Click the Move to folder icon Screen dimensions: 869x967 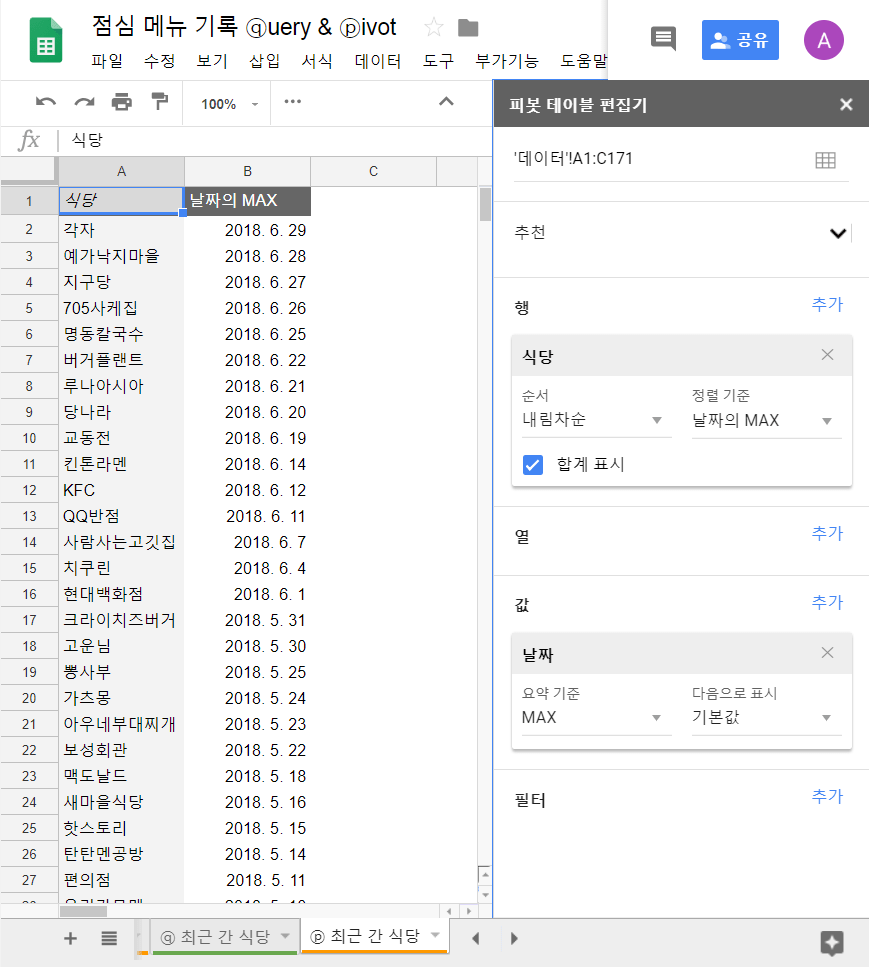pyautogui.click(x=468, y=27)
